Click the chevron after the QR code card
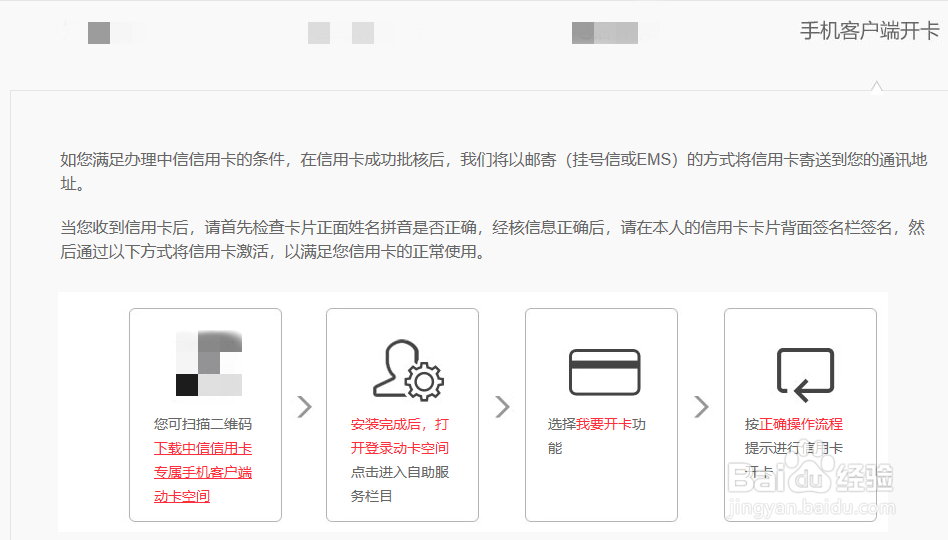Viewport: 948px width, 540px height. [305, 407]
